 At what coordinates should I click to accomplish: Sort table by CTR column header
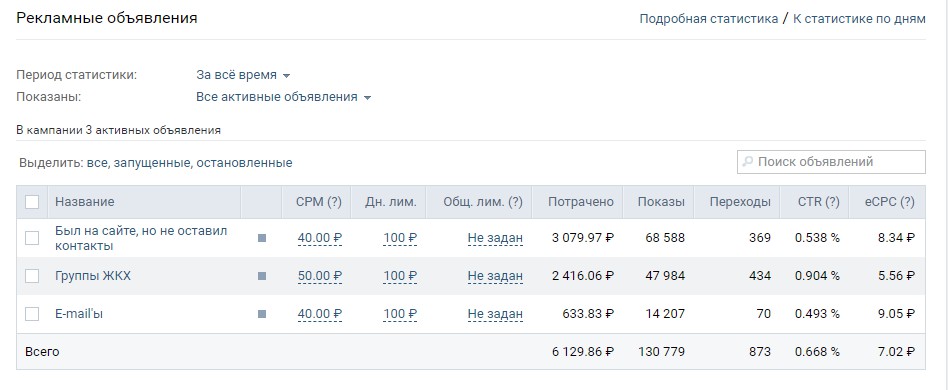[818, 202]
